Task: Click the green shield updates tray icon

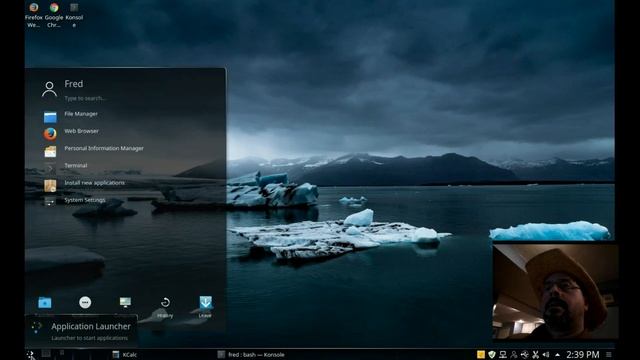Action: pyautogui.click(x=492, y=355)
